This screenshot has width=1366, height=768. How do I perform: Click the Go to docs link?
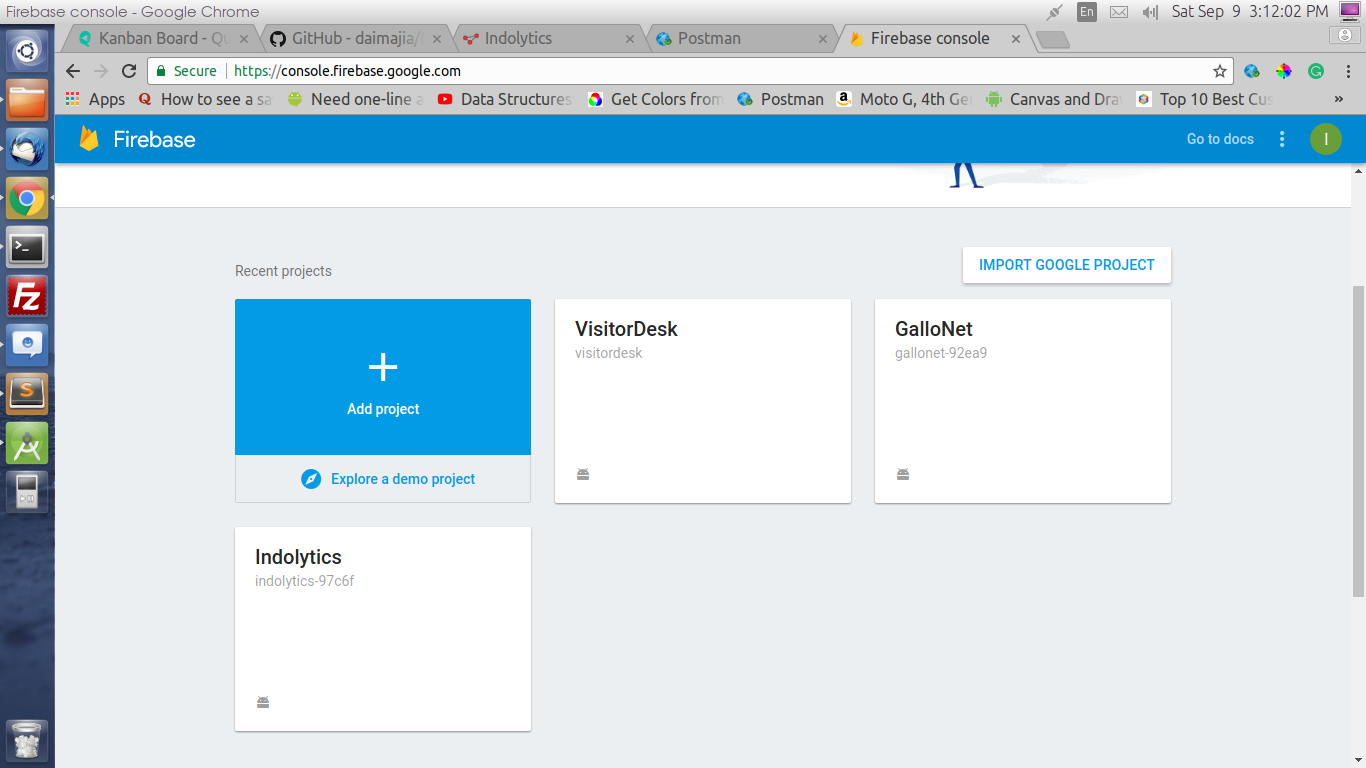pos(1220,139)
